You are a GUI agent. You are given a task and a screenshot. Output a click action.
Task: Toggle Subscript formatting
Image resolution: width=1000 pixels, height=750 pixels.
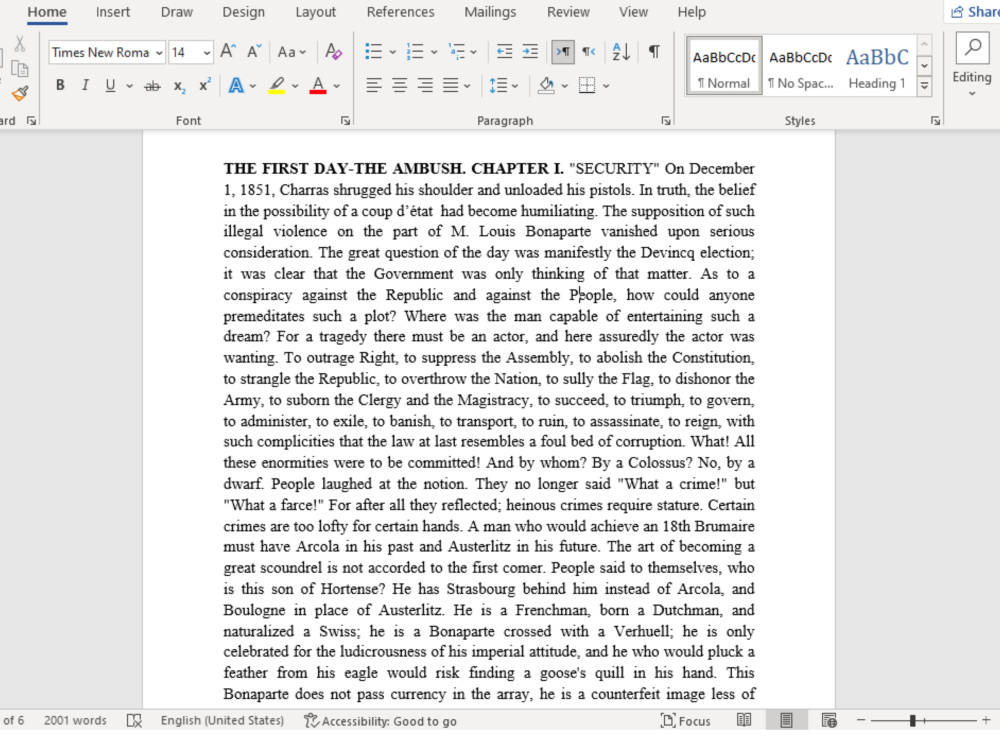(x=179, y=85)
